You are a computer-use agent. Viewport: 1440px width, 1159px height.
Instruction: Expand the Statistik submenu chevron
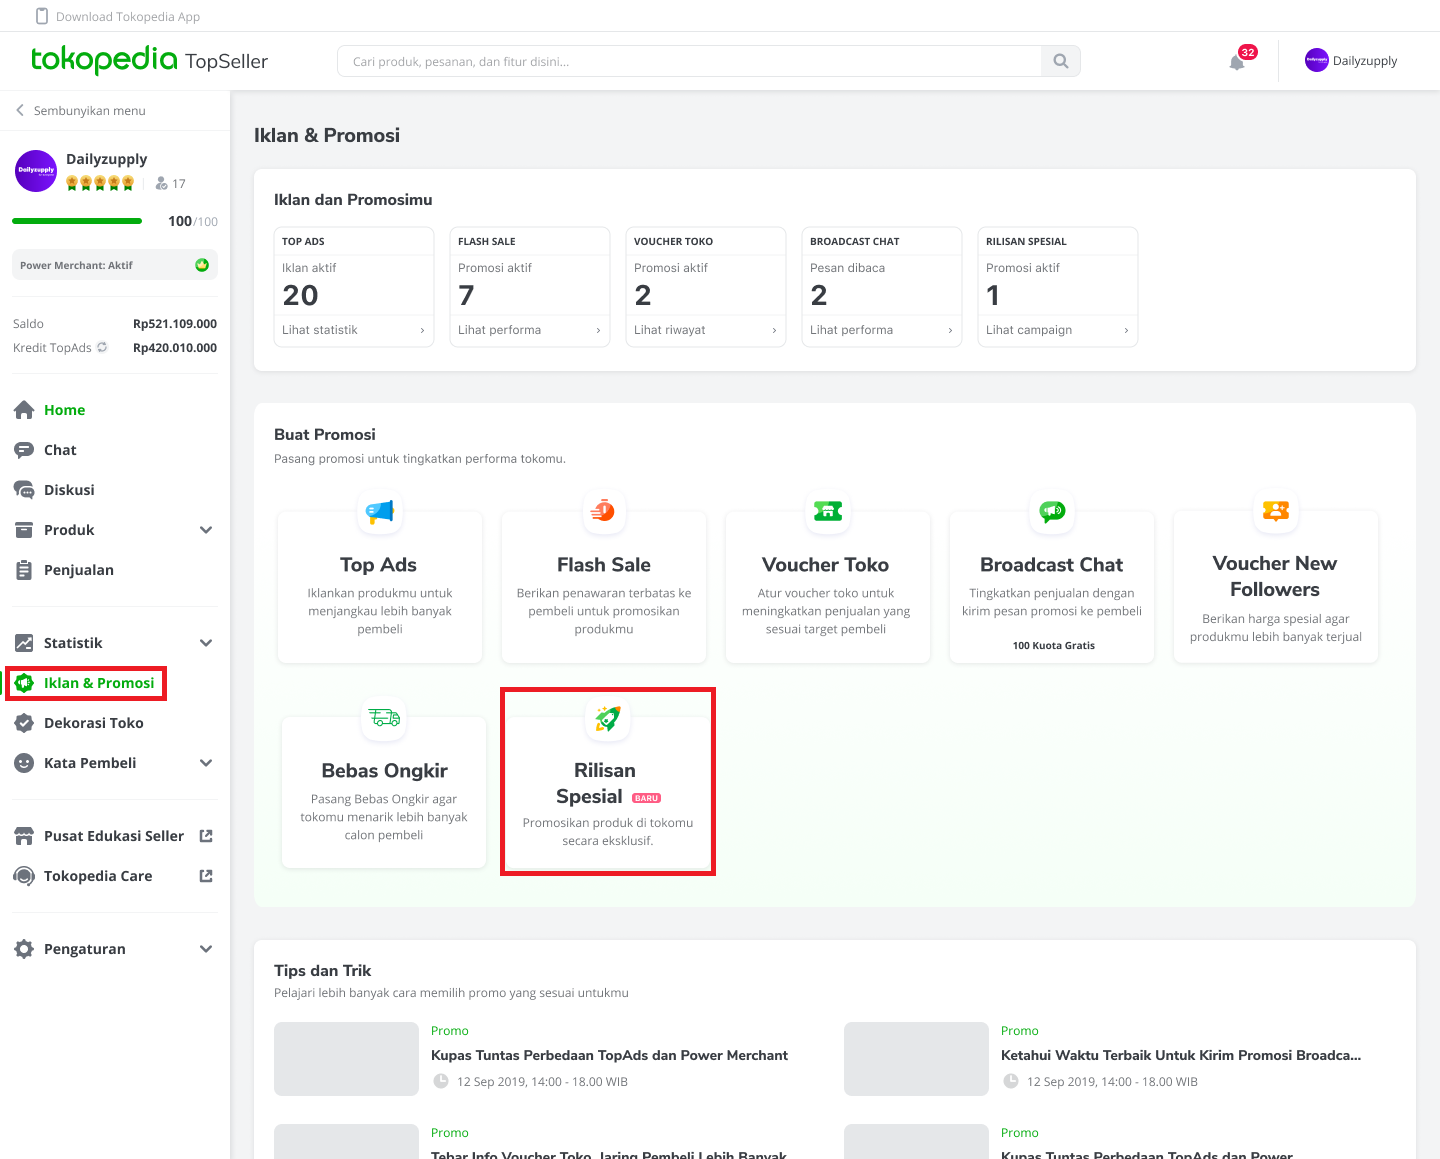point(206,643)
